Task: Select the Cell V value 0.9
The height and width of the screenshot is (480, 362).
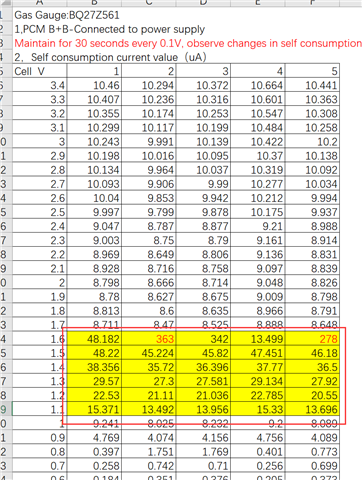Action: [x=40, y=437]
